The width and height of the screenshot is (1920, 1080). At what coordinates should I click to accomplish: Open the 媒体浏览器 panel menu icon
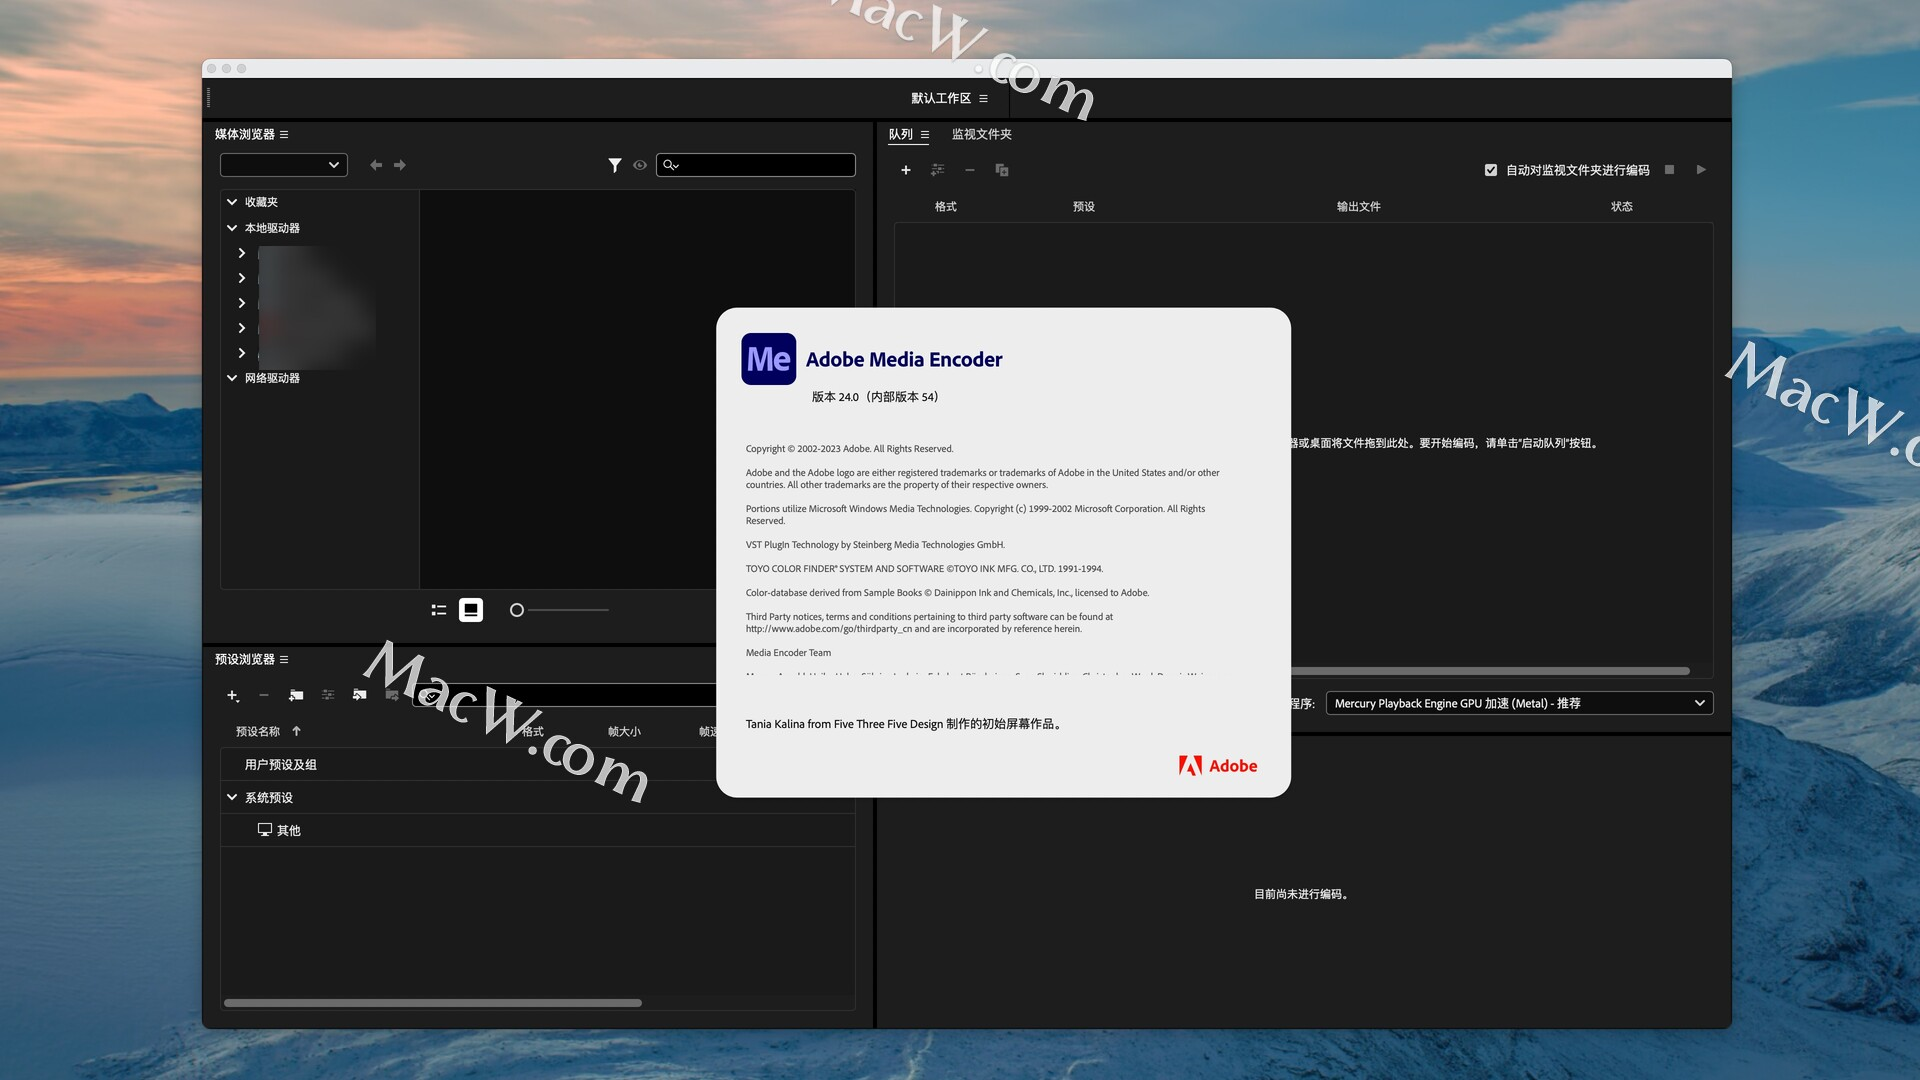(284, 134)
